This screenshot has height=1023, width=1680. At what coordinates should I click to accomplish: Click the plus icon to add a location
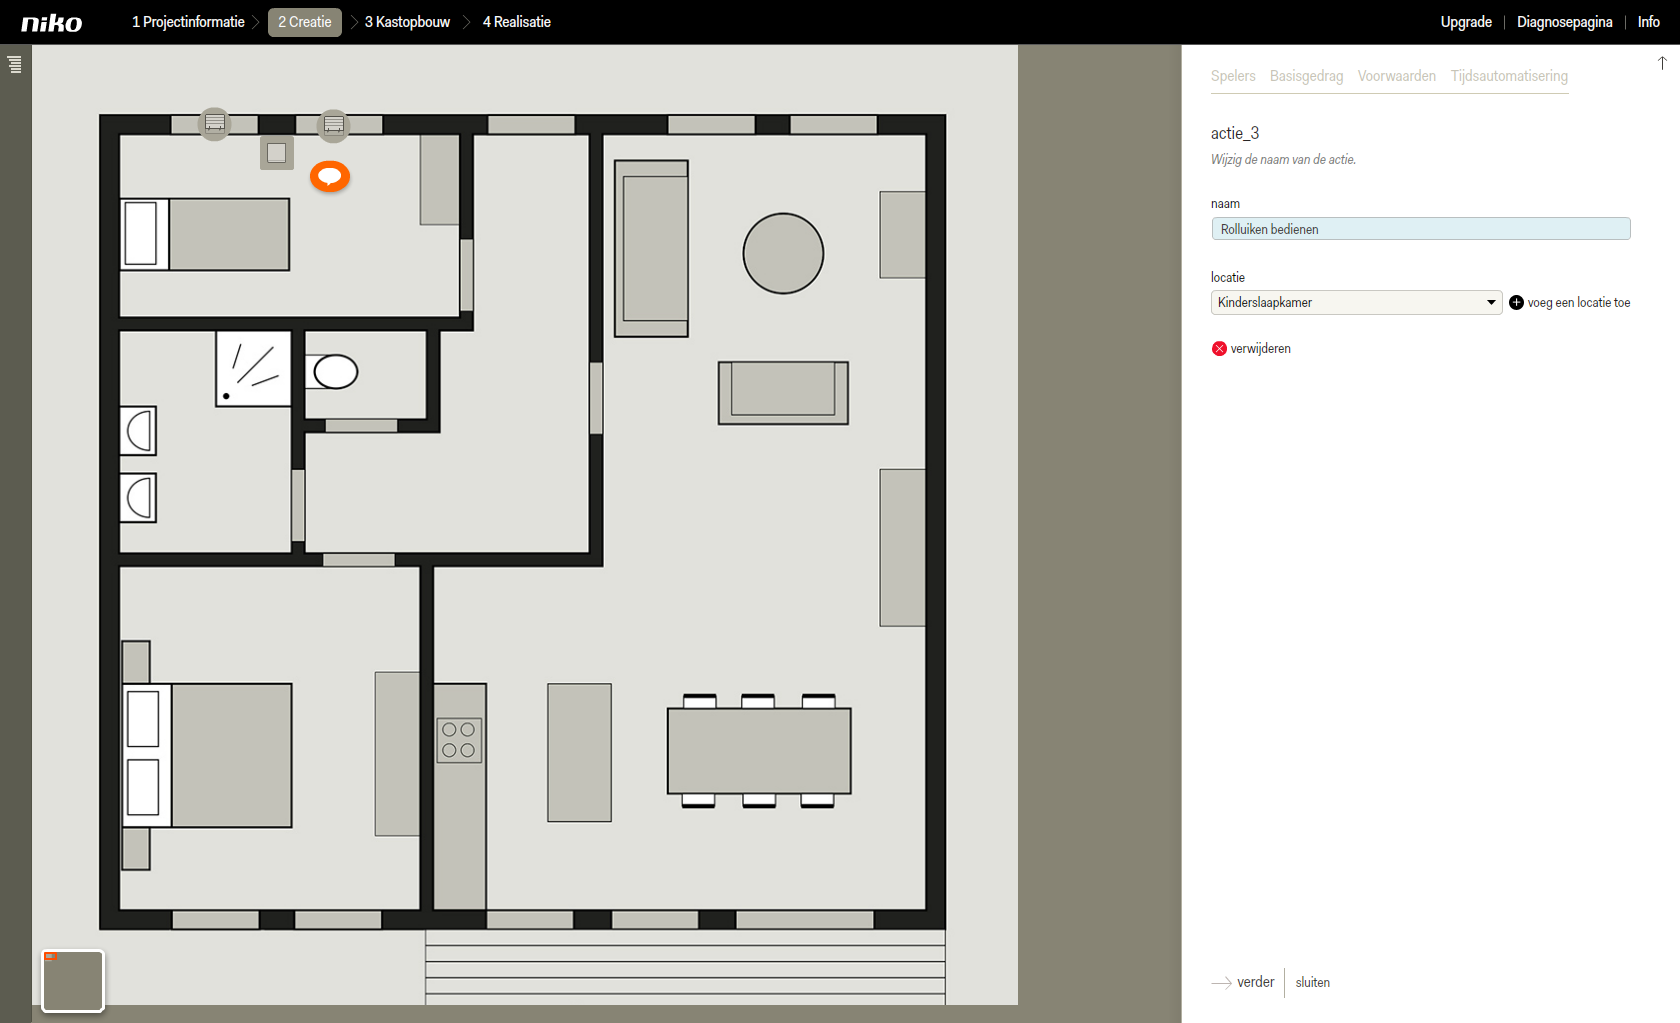[1516, 303]
